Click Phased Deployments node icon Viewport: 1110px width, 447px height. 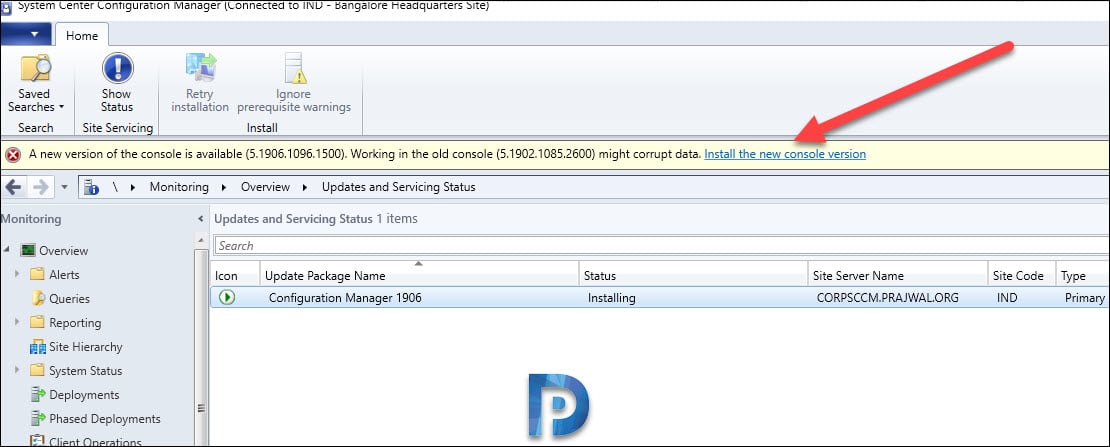click(38, 419)
